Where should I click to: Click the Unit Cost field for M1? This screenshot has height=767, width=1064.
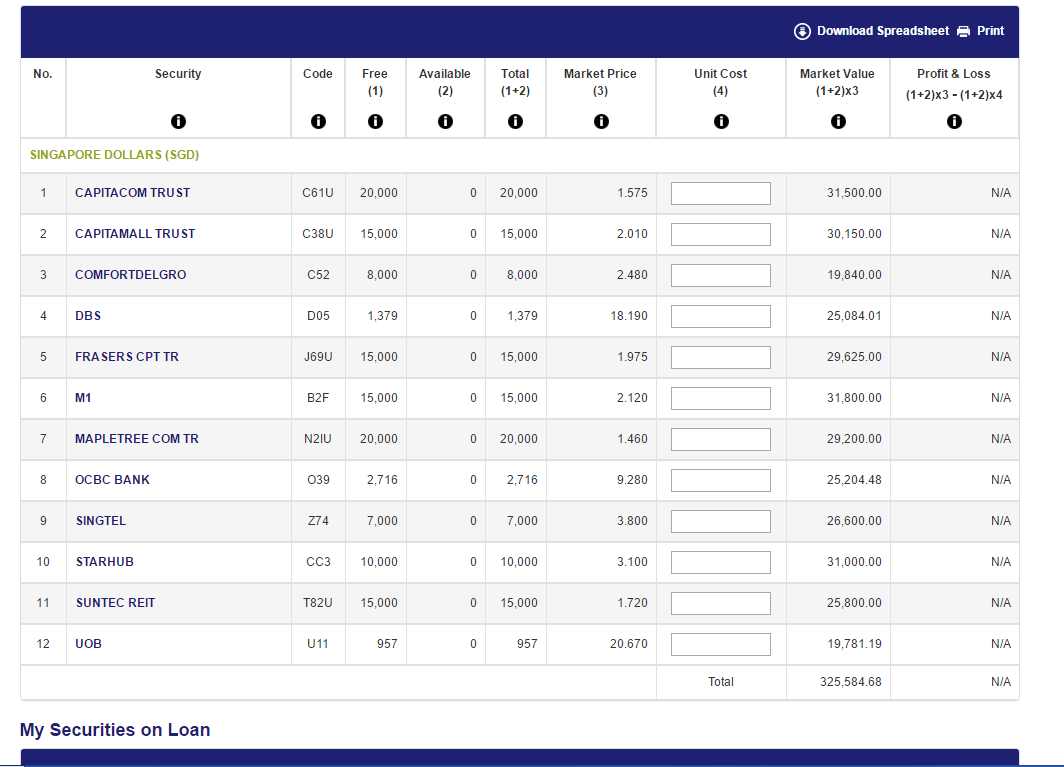coord(720,398)
